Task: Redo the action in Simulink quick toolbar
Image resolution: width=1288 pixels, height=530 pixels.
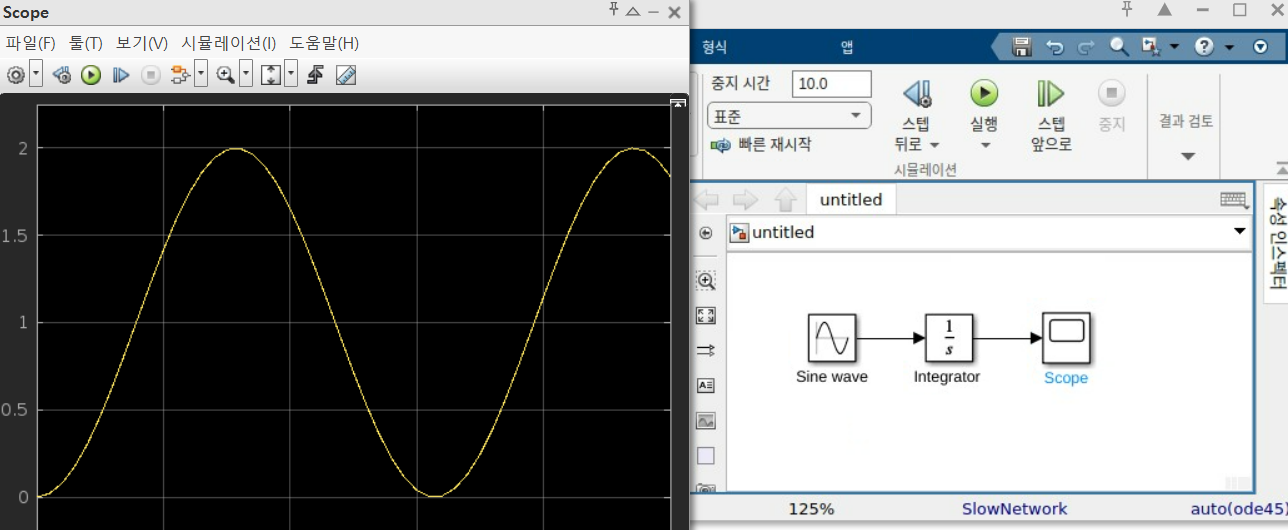Action: pyautogui.click(x=1086, y=47)
